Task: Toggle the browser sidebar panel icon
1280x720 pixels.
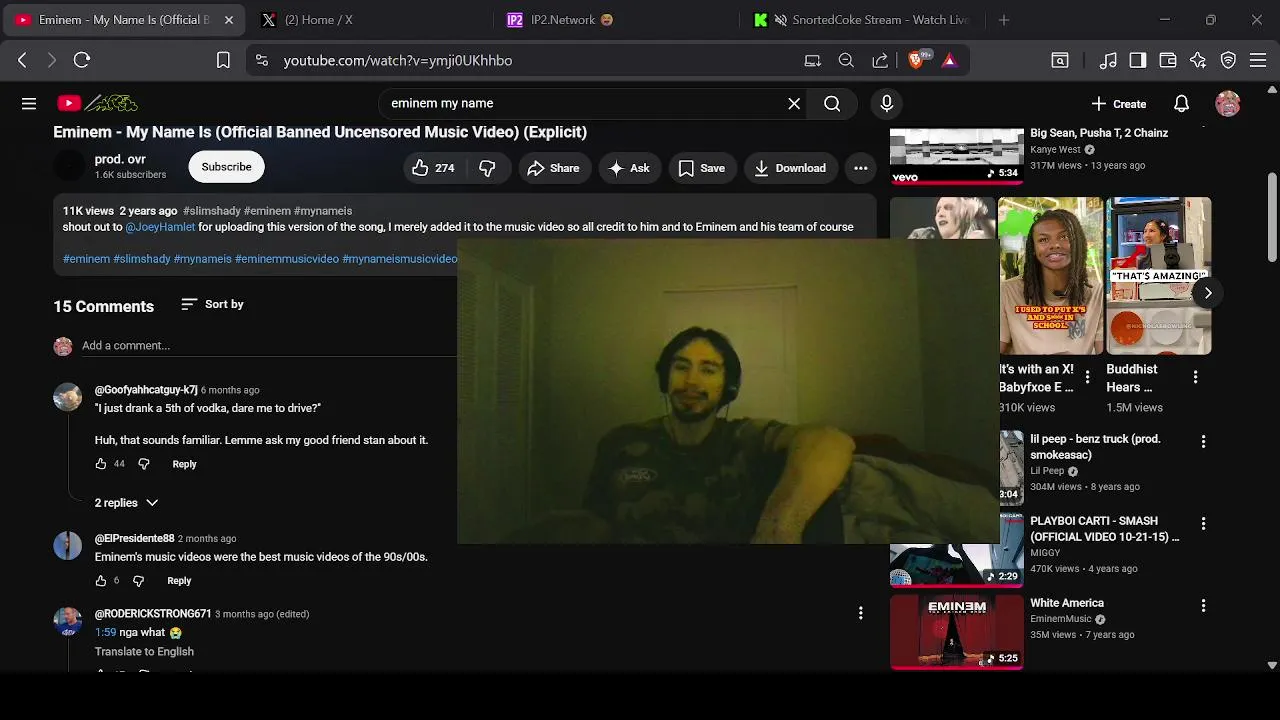Action: tap(1138, 60)
